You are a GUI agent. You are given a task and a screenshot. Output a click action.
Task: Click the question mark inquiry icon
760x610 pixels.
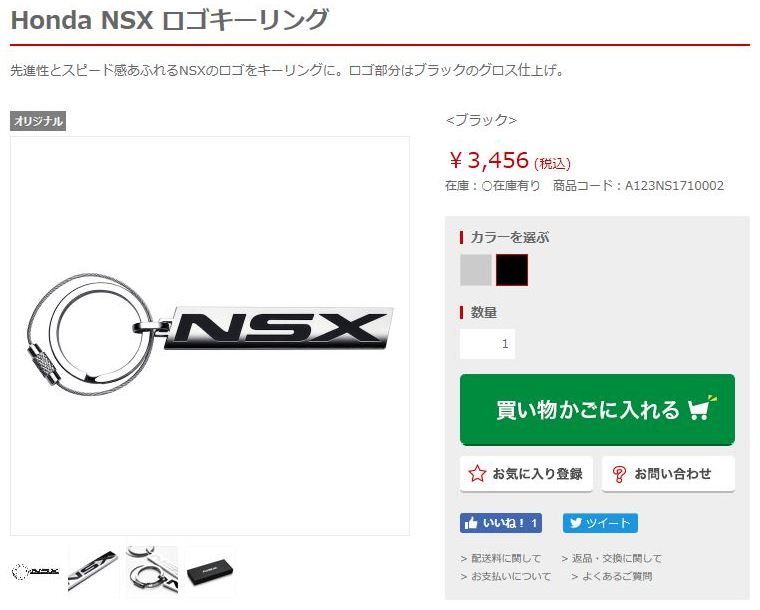tap(619, 474)
